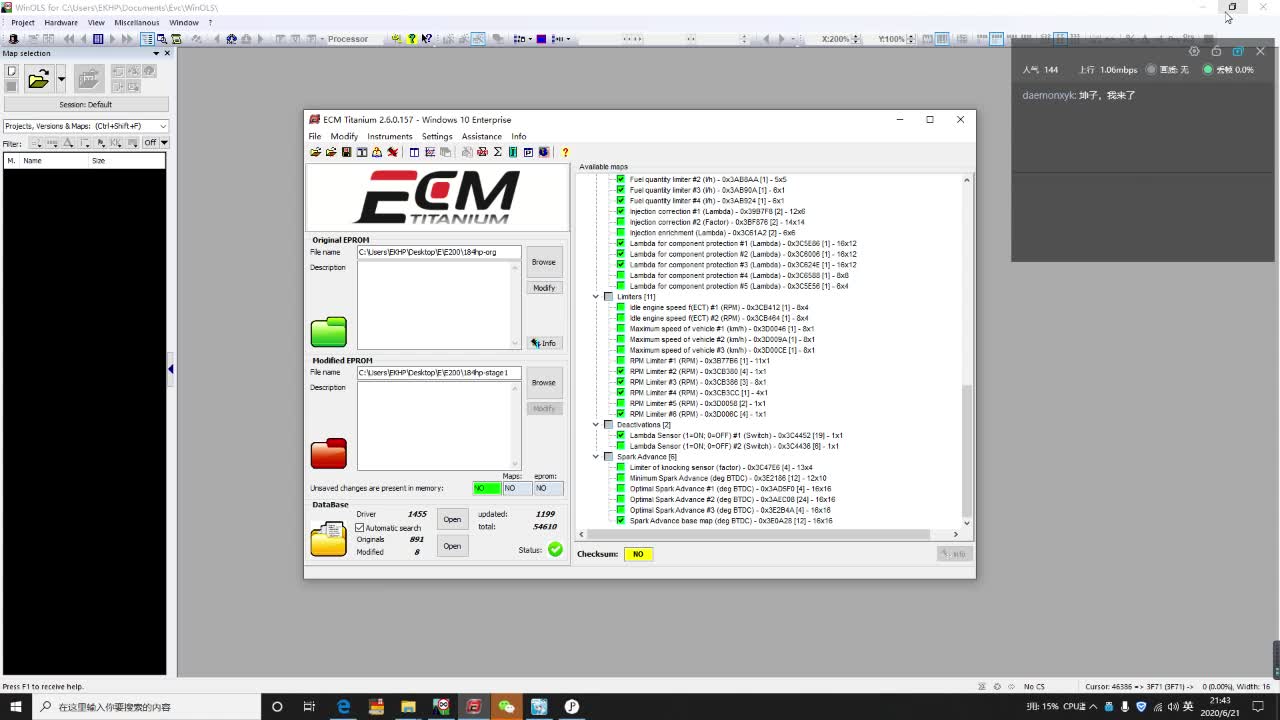Open Microsoft Edge from the taskbar

tap(343, 707)
